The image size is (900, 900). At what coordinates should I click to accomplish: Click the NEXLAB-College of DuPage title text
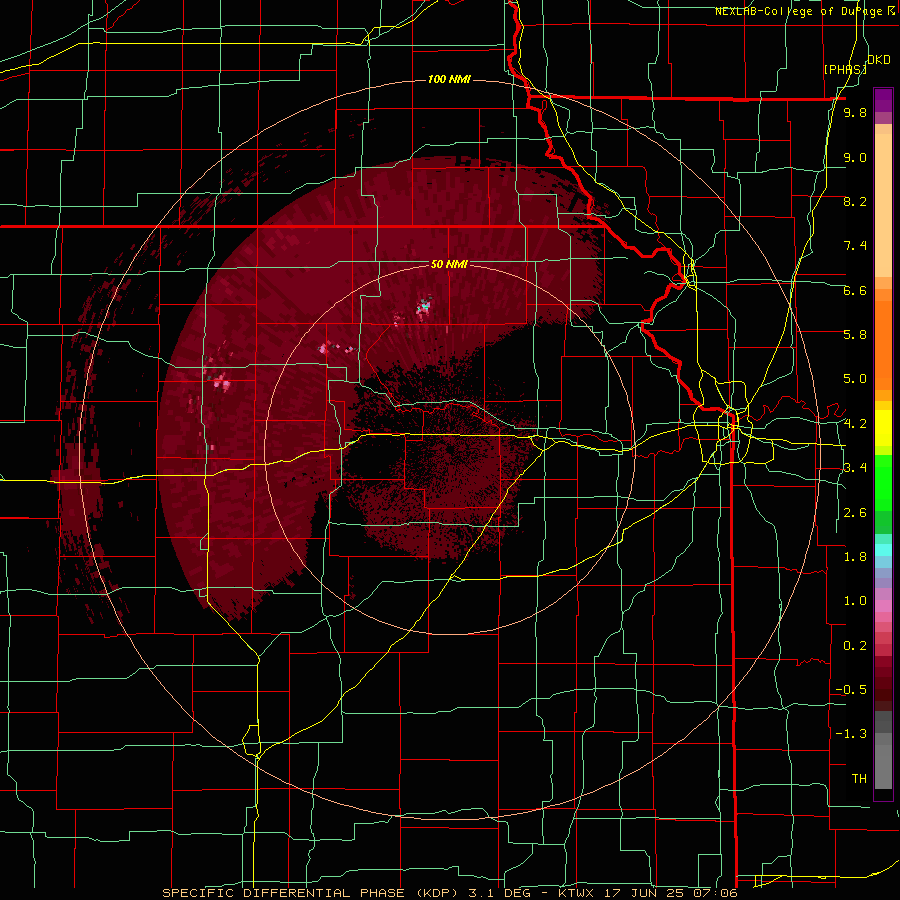click(798, 11)
